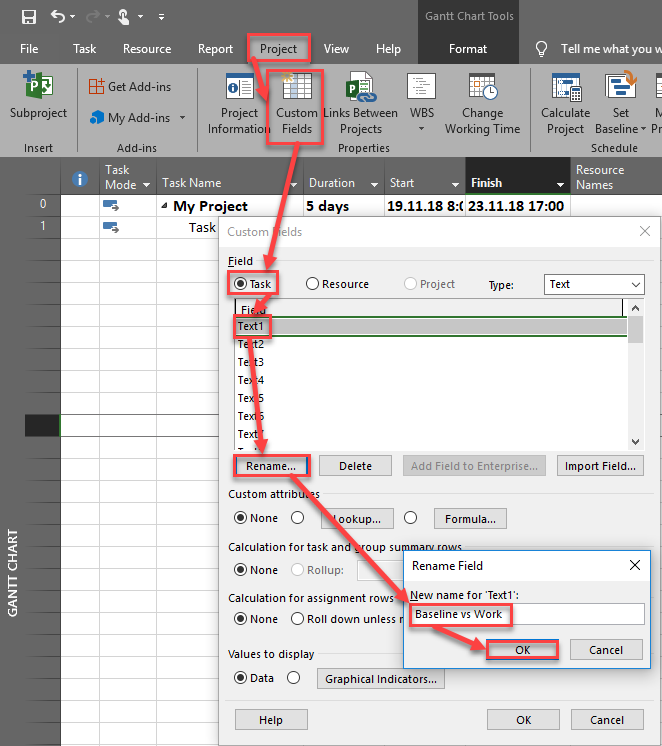Select the Task field radio button
662x746 pixels.
[x=241, y=284]
